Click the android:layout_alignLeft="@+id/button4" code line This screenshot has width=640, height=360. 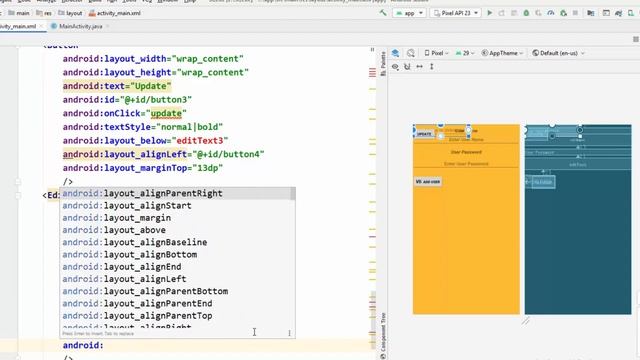point(163,154)
